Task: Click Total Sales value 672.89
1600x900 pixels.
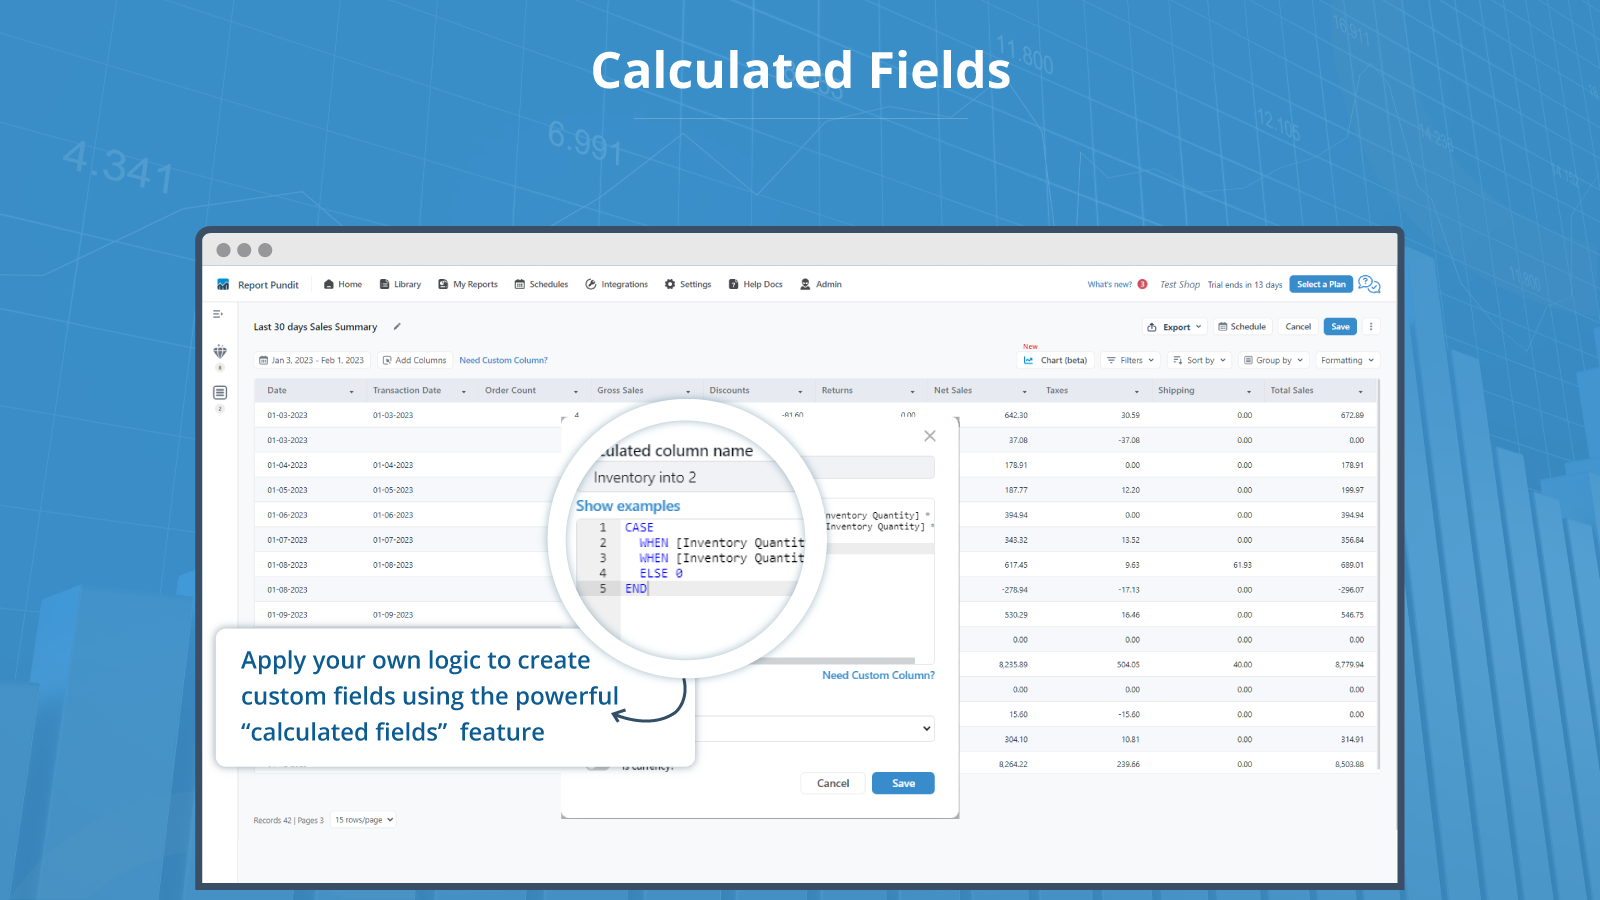Action: [1352, 415]
